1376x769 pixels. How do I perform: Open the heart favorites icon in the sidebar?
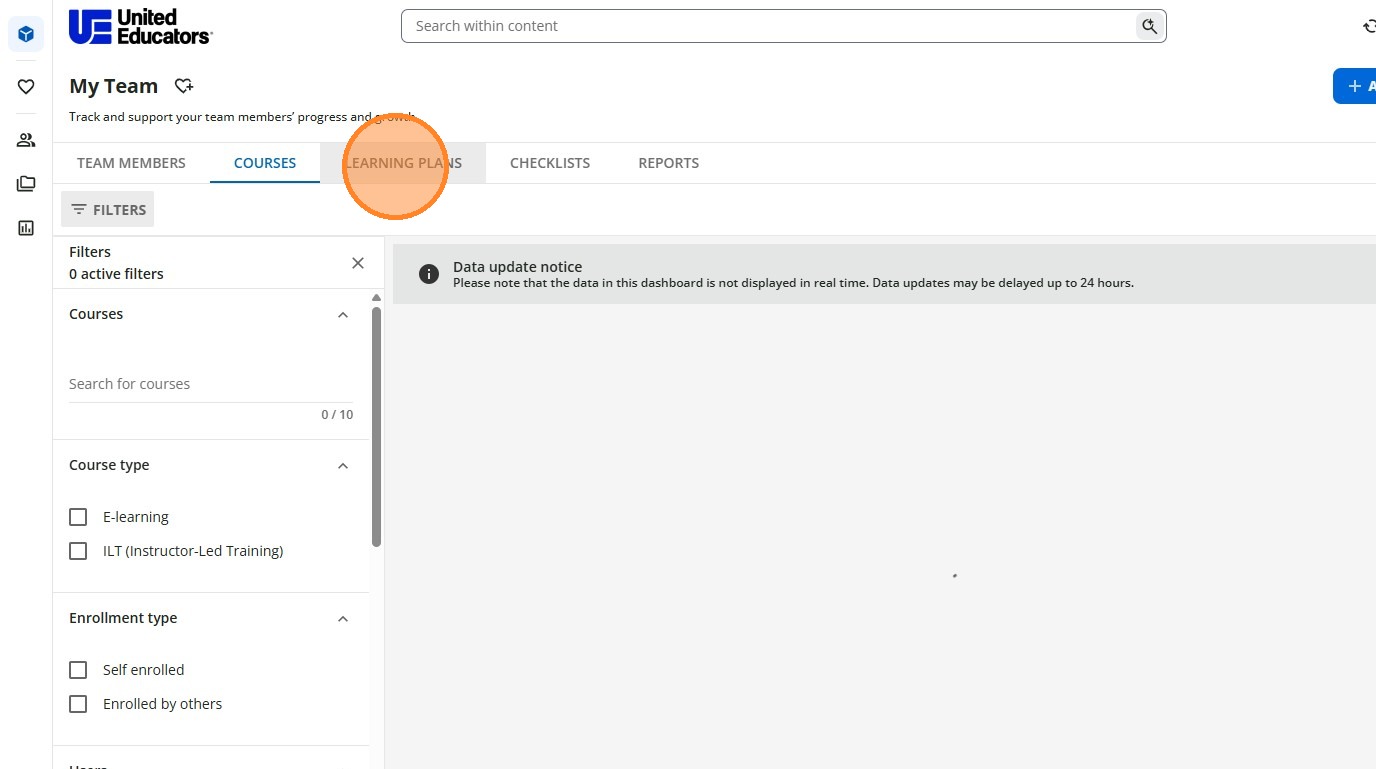coord(26,87)
